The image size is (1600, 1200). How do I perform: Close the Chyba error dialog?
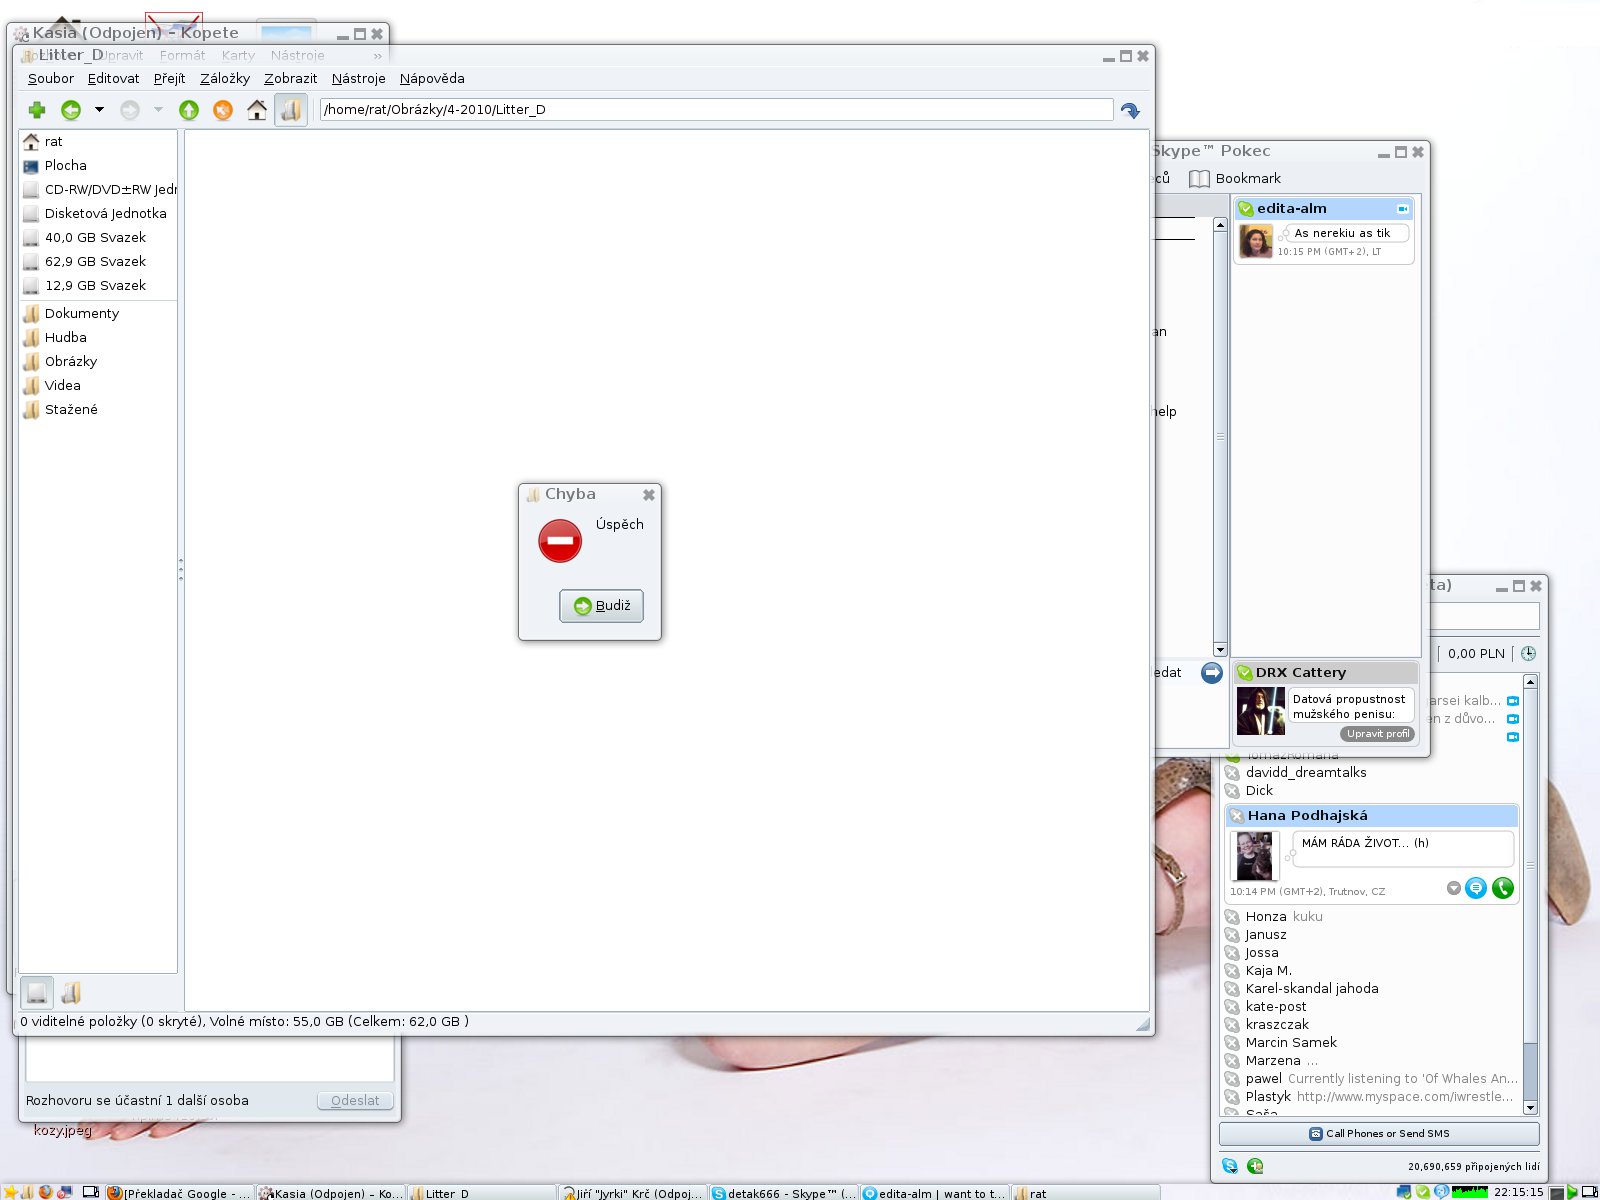(648, 495)
